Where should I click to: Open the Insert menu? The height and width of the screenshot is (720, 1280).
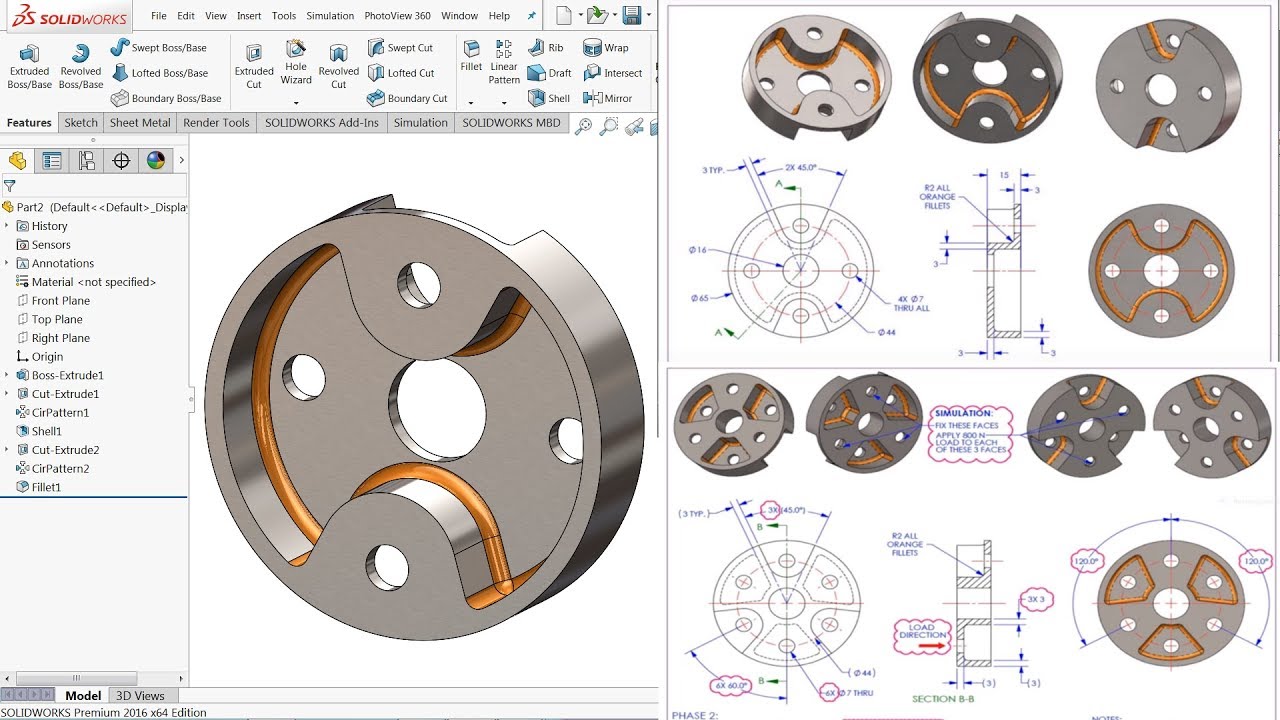click(x=249, y=16)
